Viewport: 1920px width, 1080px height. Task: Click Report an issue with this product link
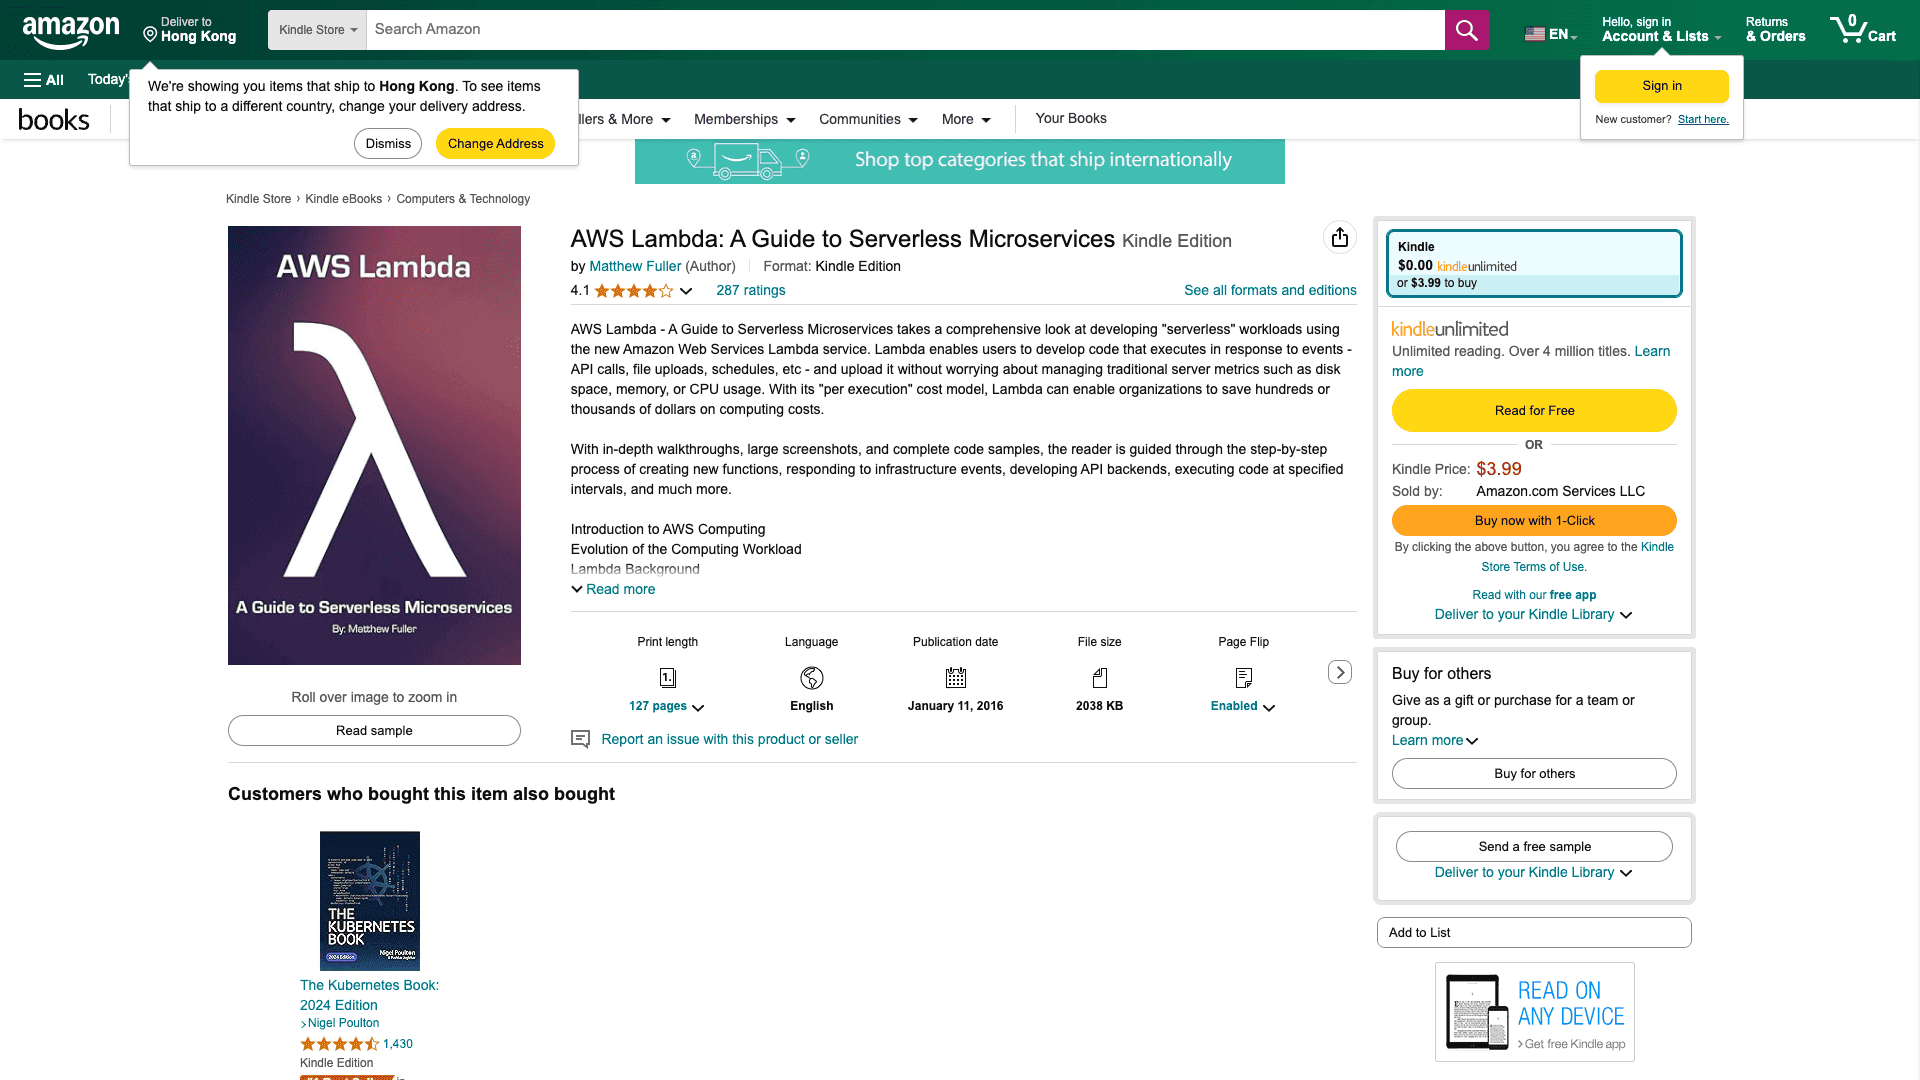point(729,739)
